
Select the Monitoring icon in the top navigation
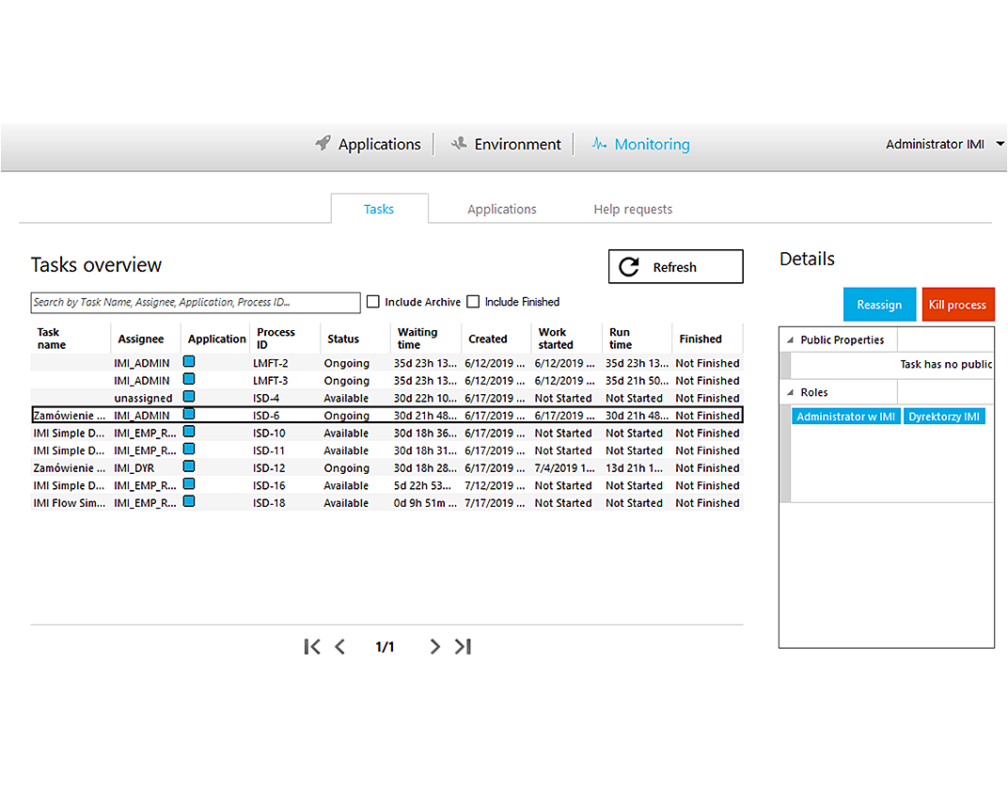pyautogui.click(x=600, y=144)
